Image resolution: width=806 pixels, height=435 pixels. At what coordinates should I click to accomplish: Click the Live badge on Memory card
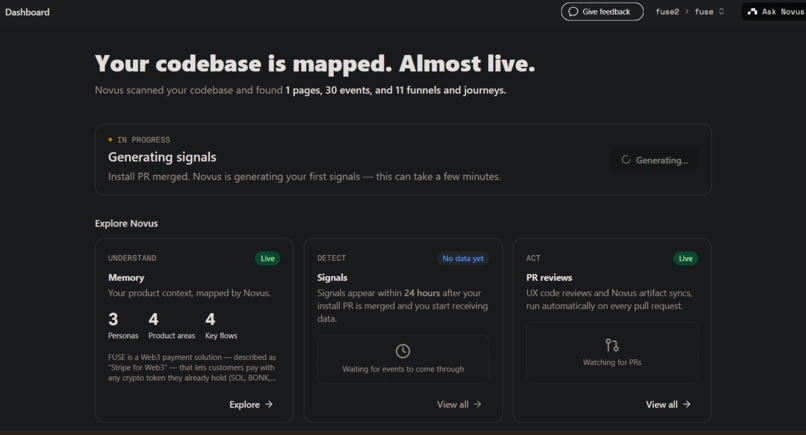[x=267, y=258]
